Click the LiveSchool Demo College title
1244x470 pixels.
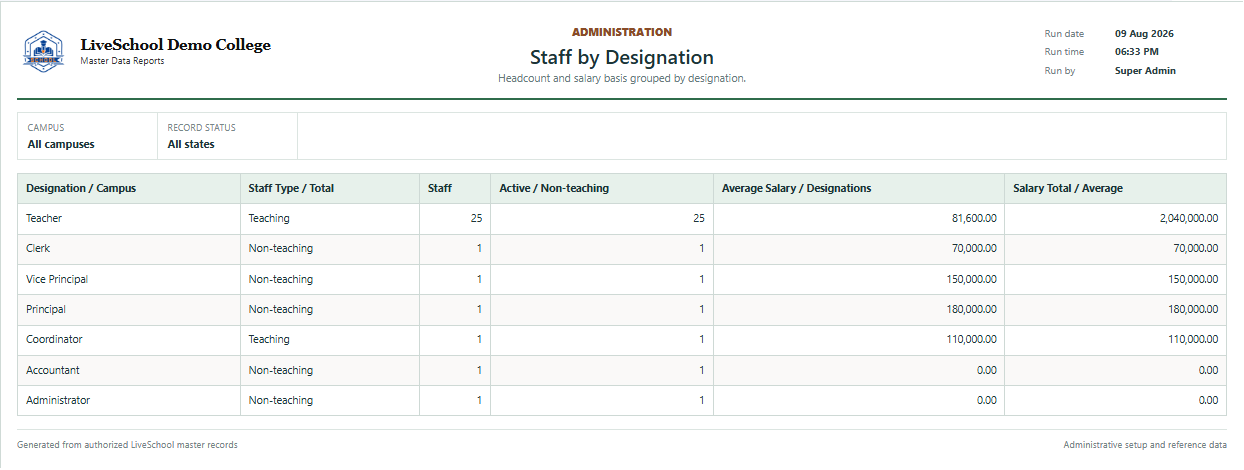[x=175, y=45]
